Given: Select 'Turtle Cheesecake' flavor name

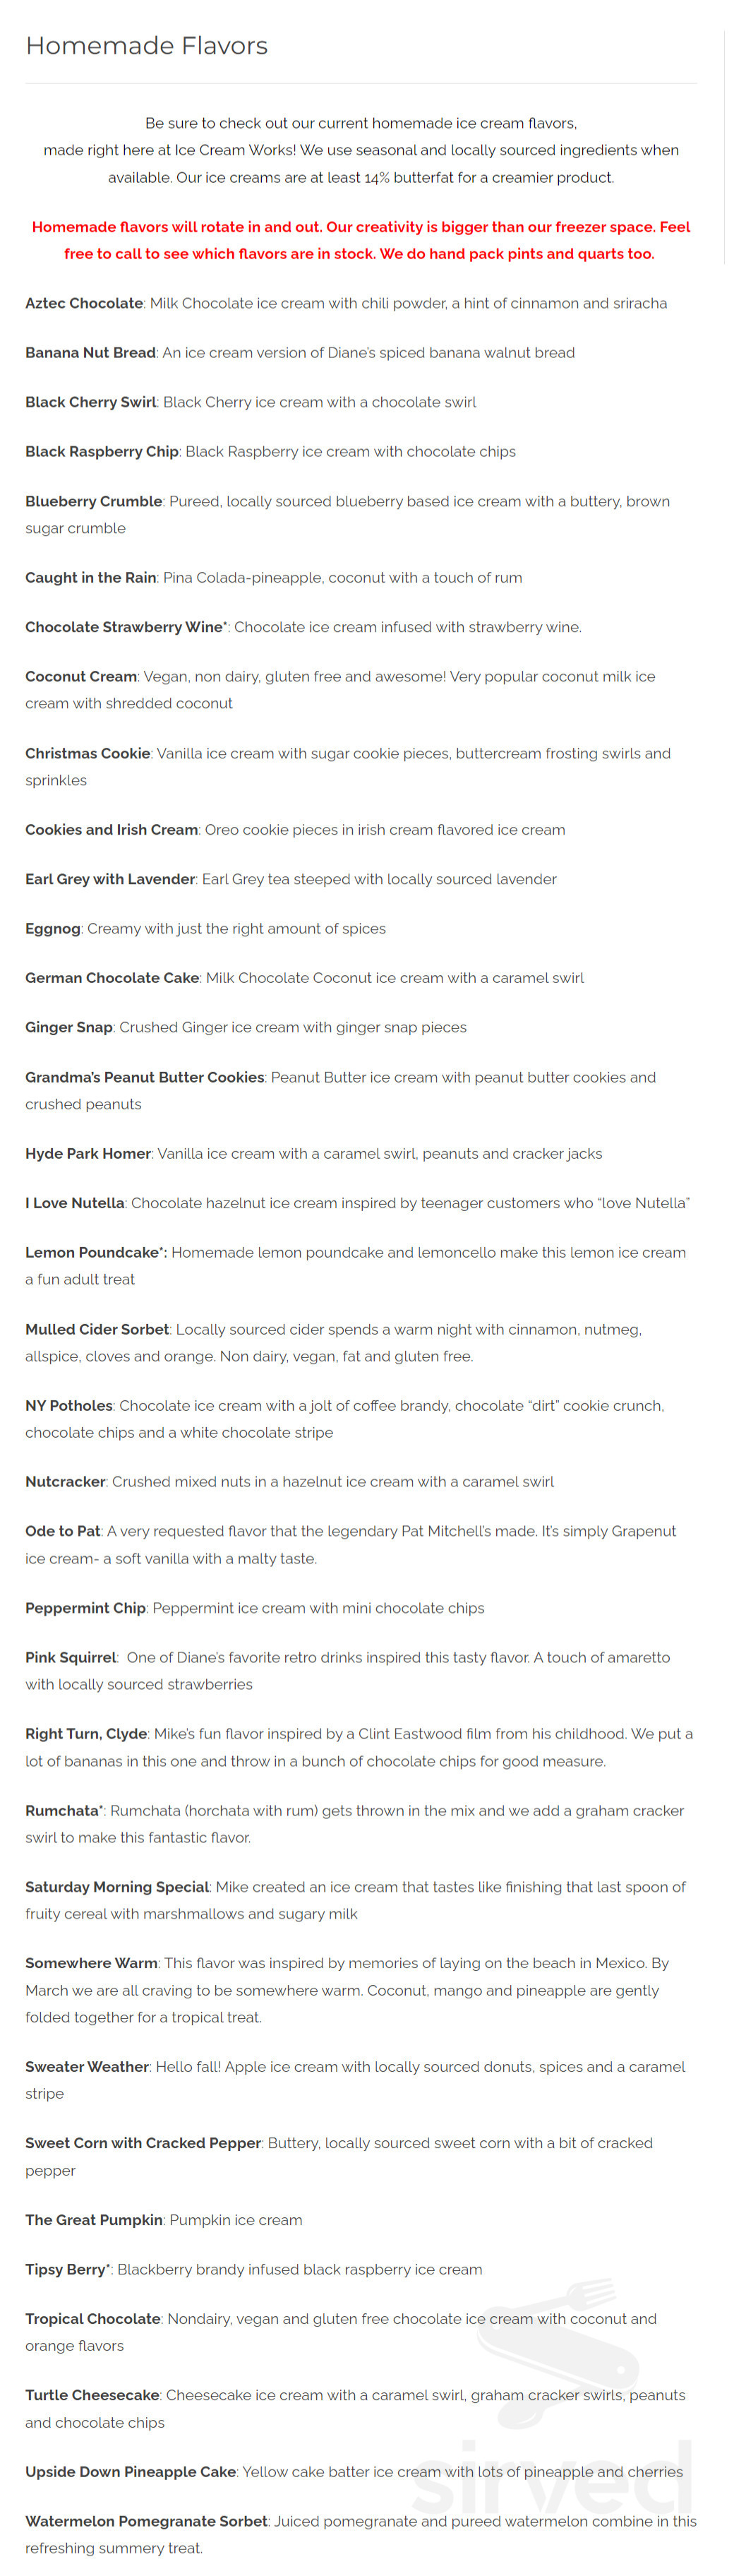Looking at the screenshot, I should coord(92,2395).
